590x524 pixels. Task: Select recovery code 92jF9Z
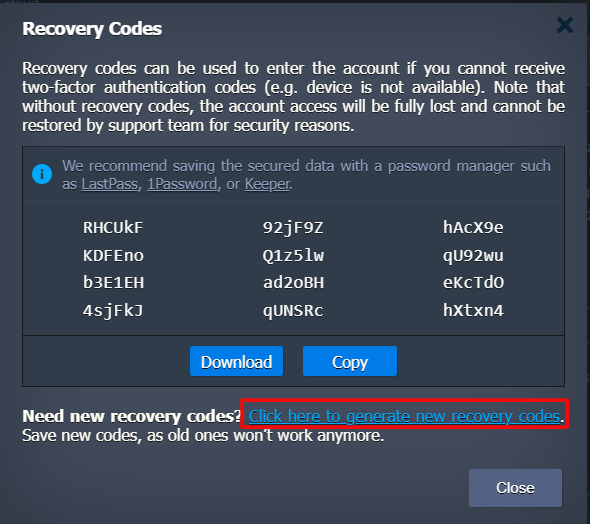point(293,228)
